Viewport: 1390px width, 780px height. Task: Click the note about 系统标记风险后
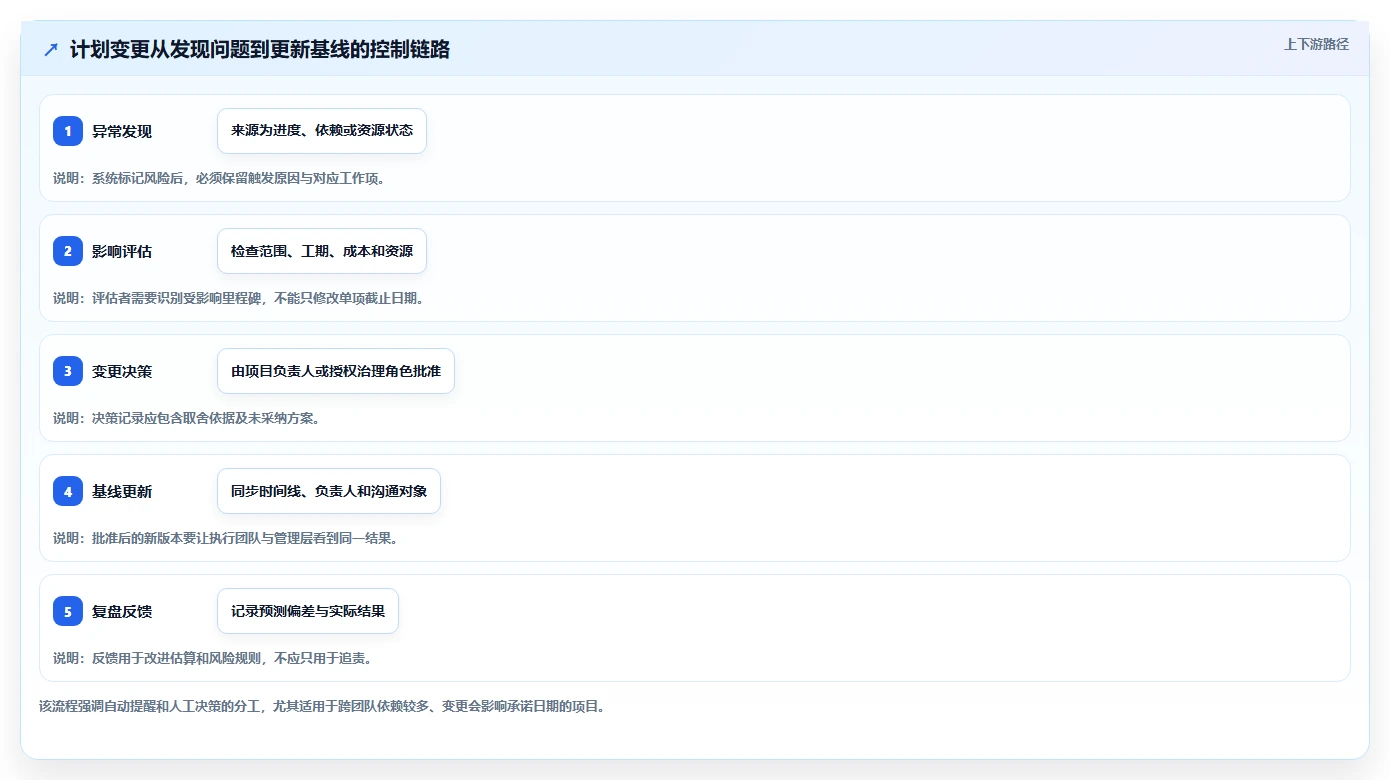(219, 178)
